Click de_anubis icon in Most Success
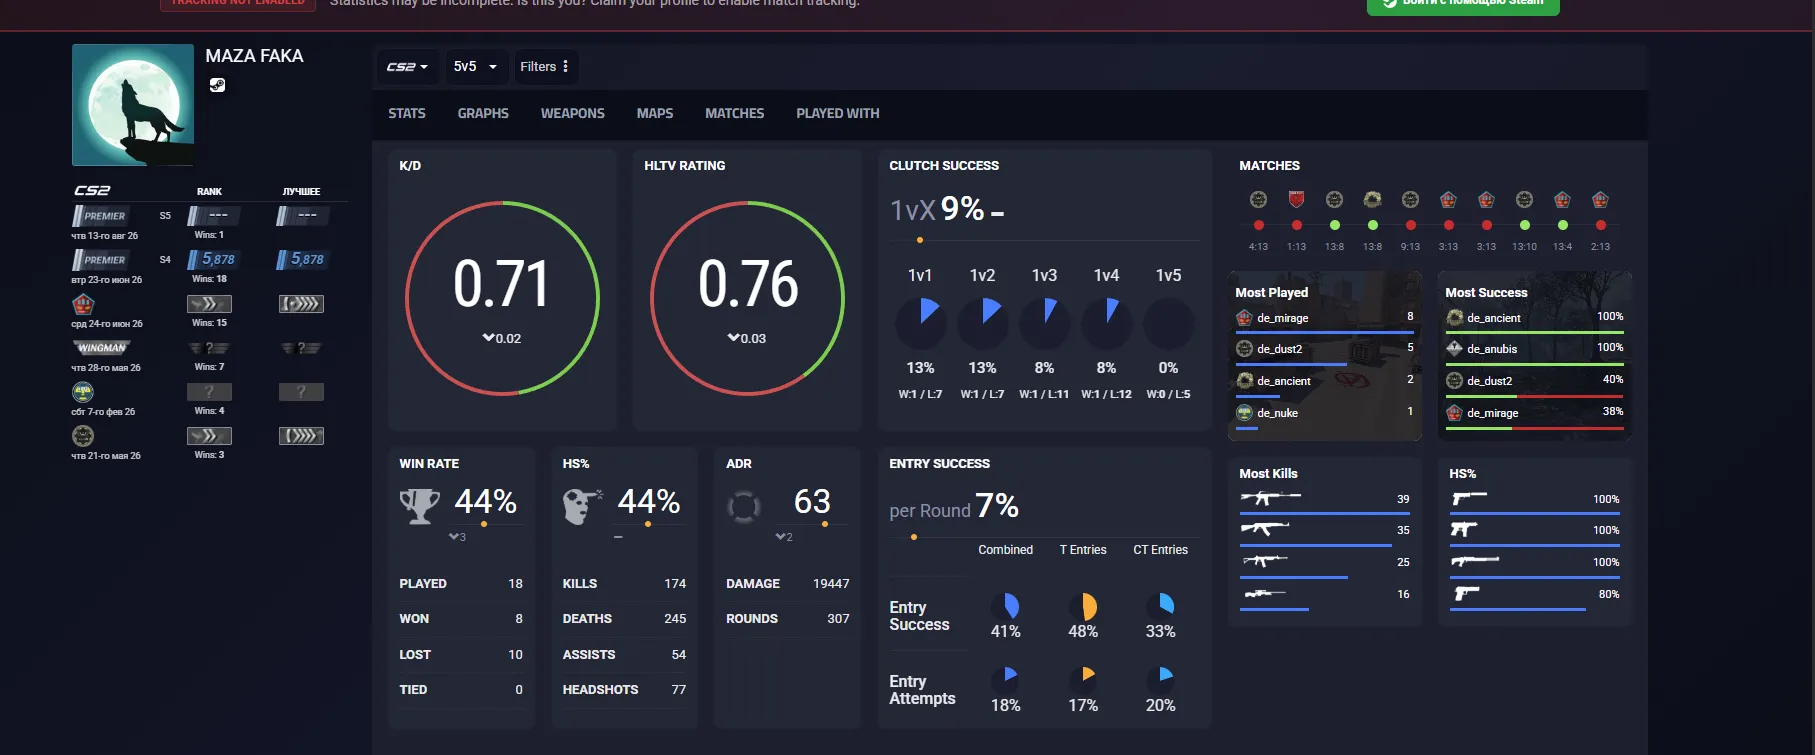Screen dimensions: 1815x755 point(1455,349)
